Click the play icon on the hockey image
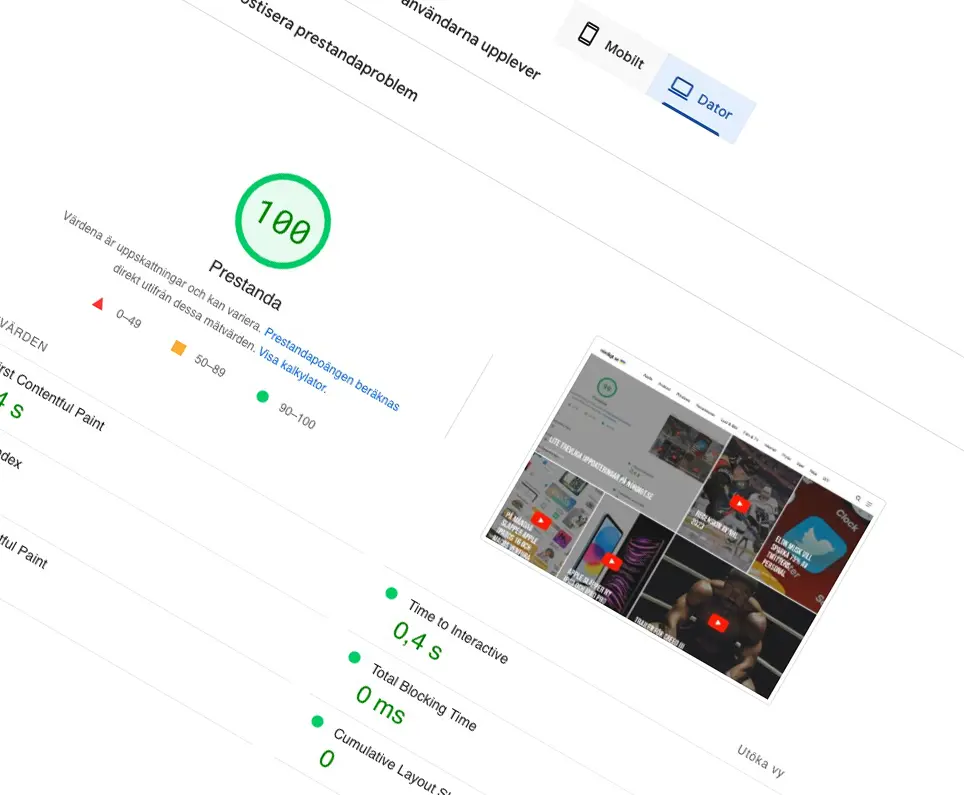 pyautogui.click(x=739, y=503)
